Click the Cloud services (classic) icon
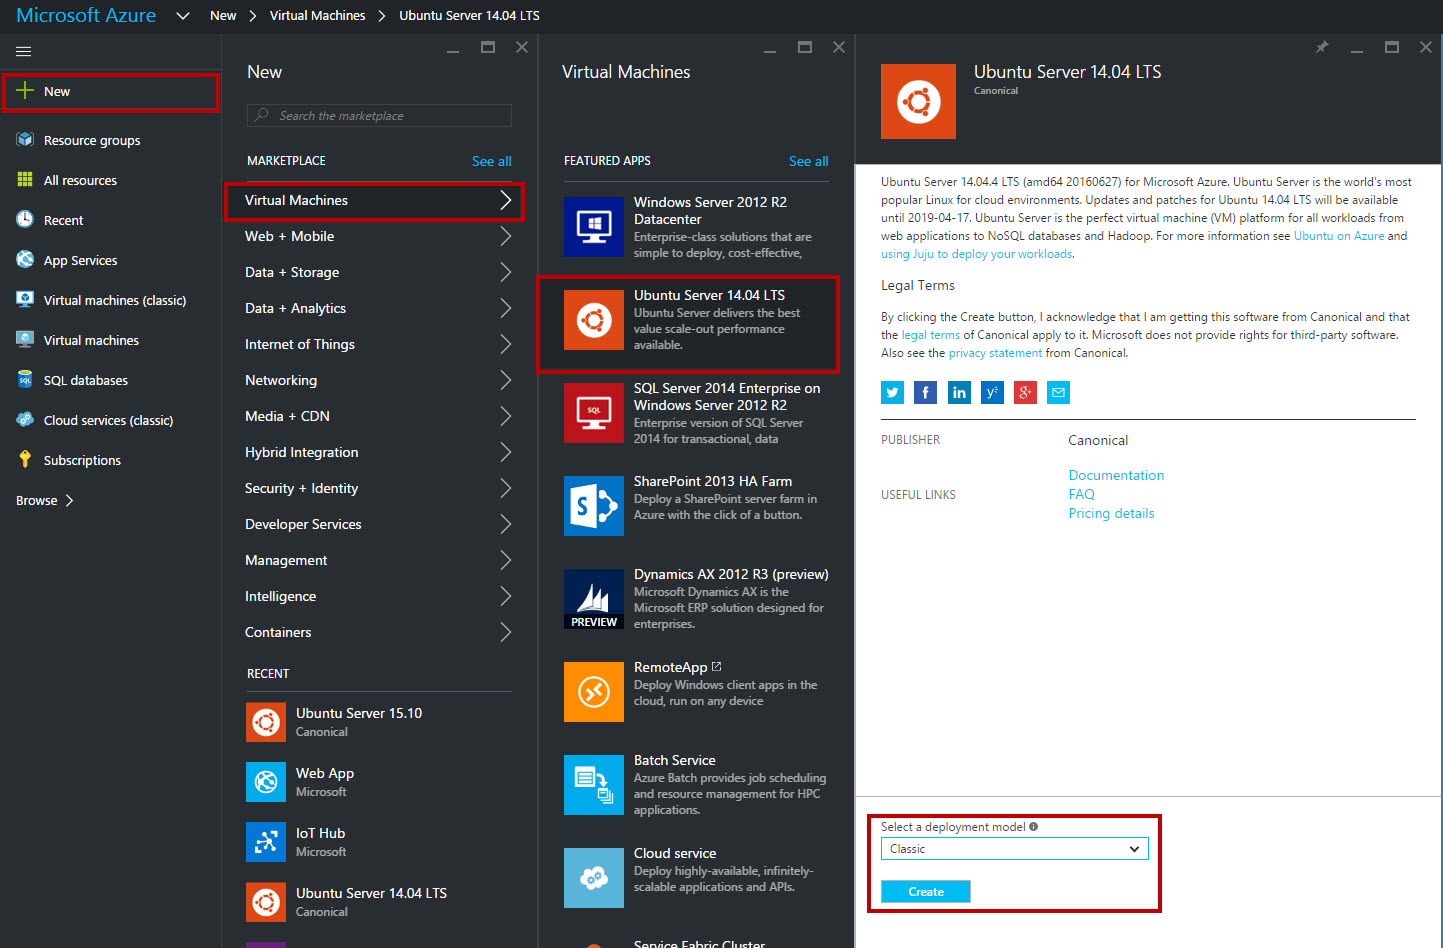This screenshot has height=948, width=1443. pyautogui.click(x=25, y=420)
